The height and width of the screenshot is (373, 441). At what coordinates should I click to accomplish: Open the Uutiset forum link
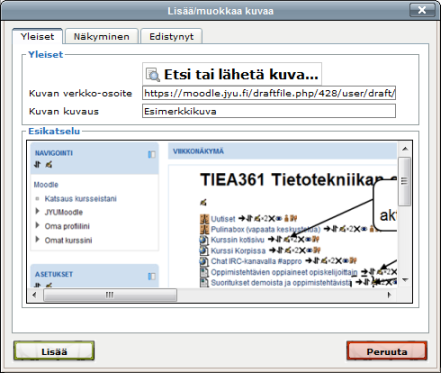[x=223, y=219]
